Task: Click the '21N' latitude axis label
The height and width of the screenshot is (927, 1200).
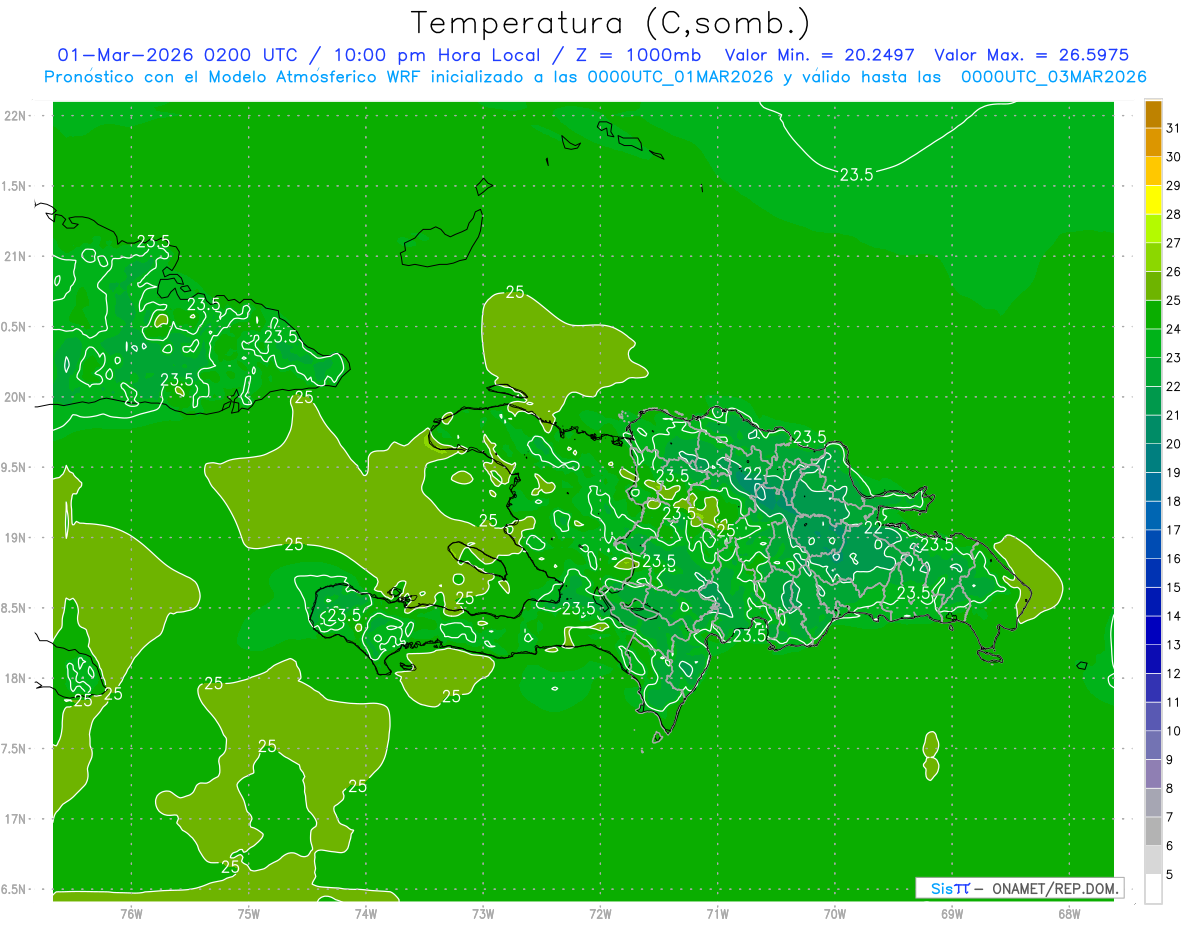Action: click(x=15, y=256)
